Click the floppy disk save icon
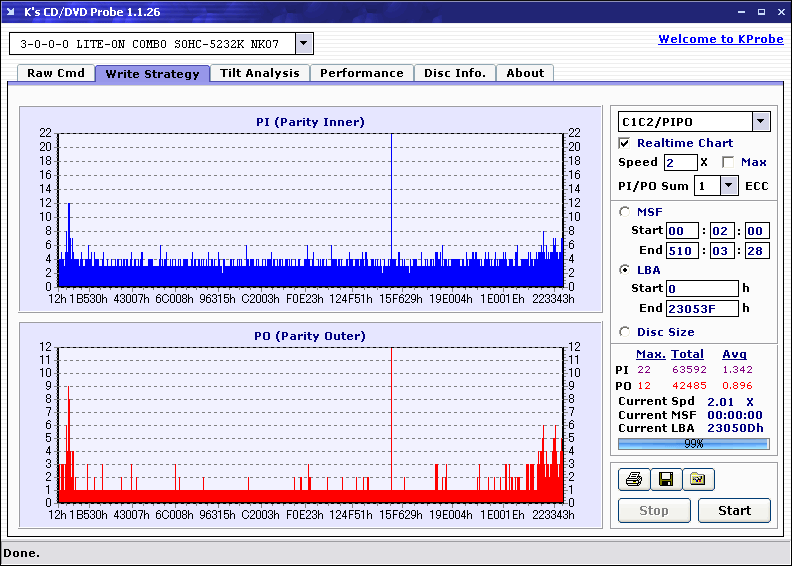Viewport: 792px width, 566px height. click(x=665, y=480)
